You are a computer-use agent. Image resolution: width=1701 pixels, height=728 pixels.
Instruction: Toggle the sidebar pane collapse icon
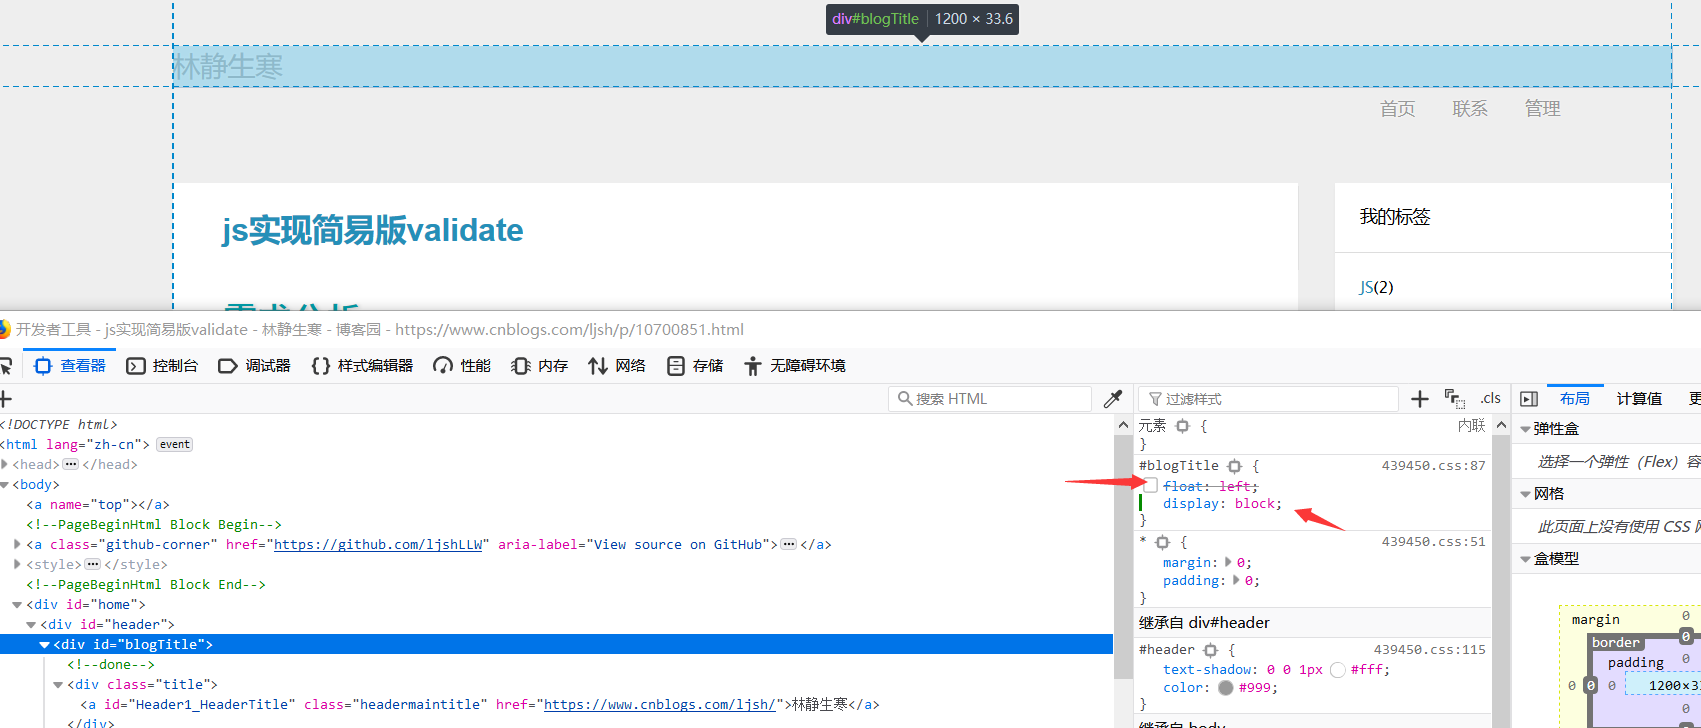pyautogui.click(x=1529, y=399)
